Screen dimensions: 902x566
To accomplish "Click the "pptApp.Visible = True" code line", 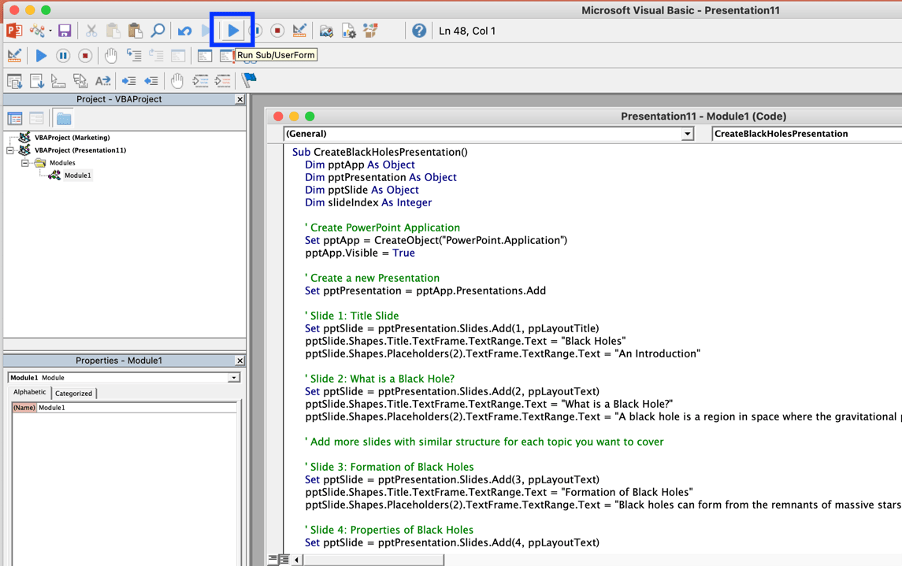I will click(360, 253).
